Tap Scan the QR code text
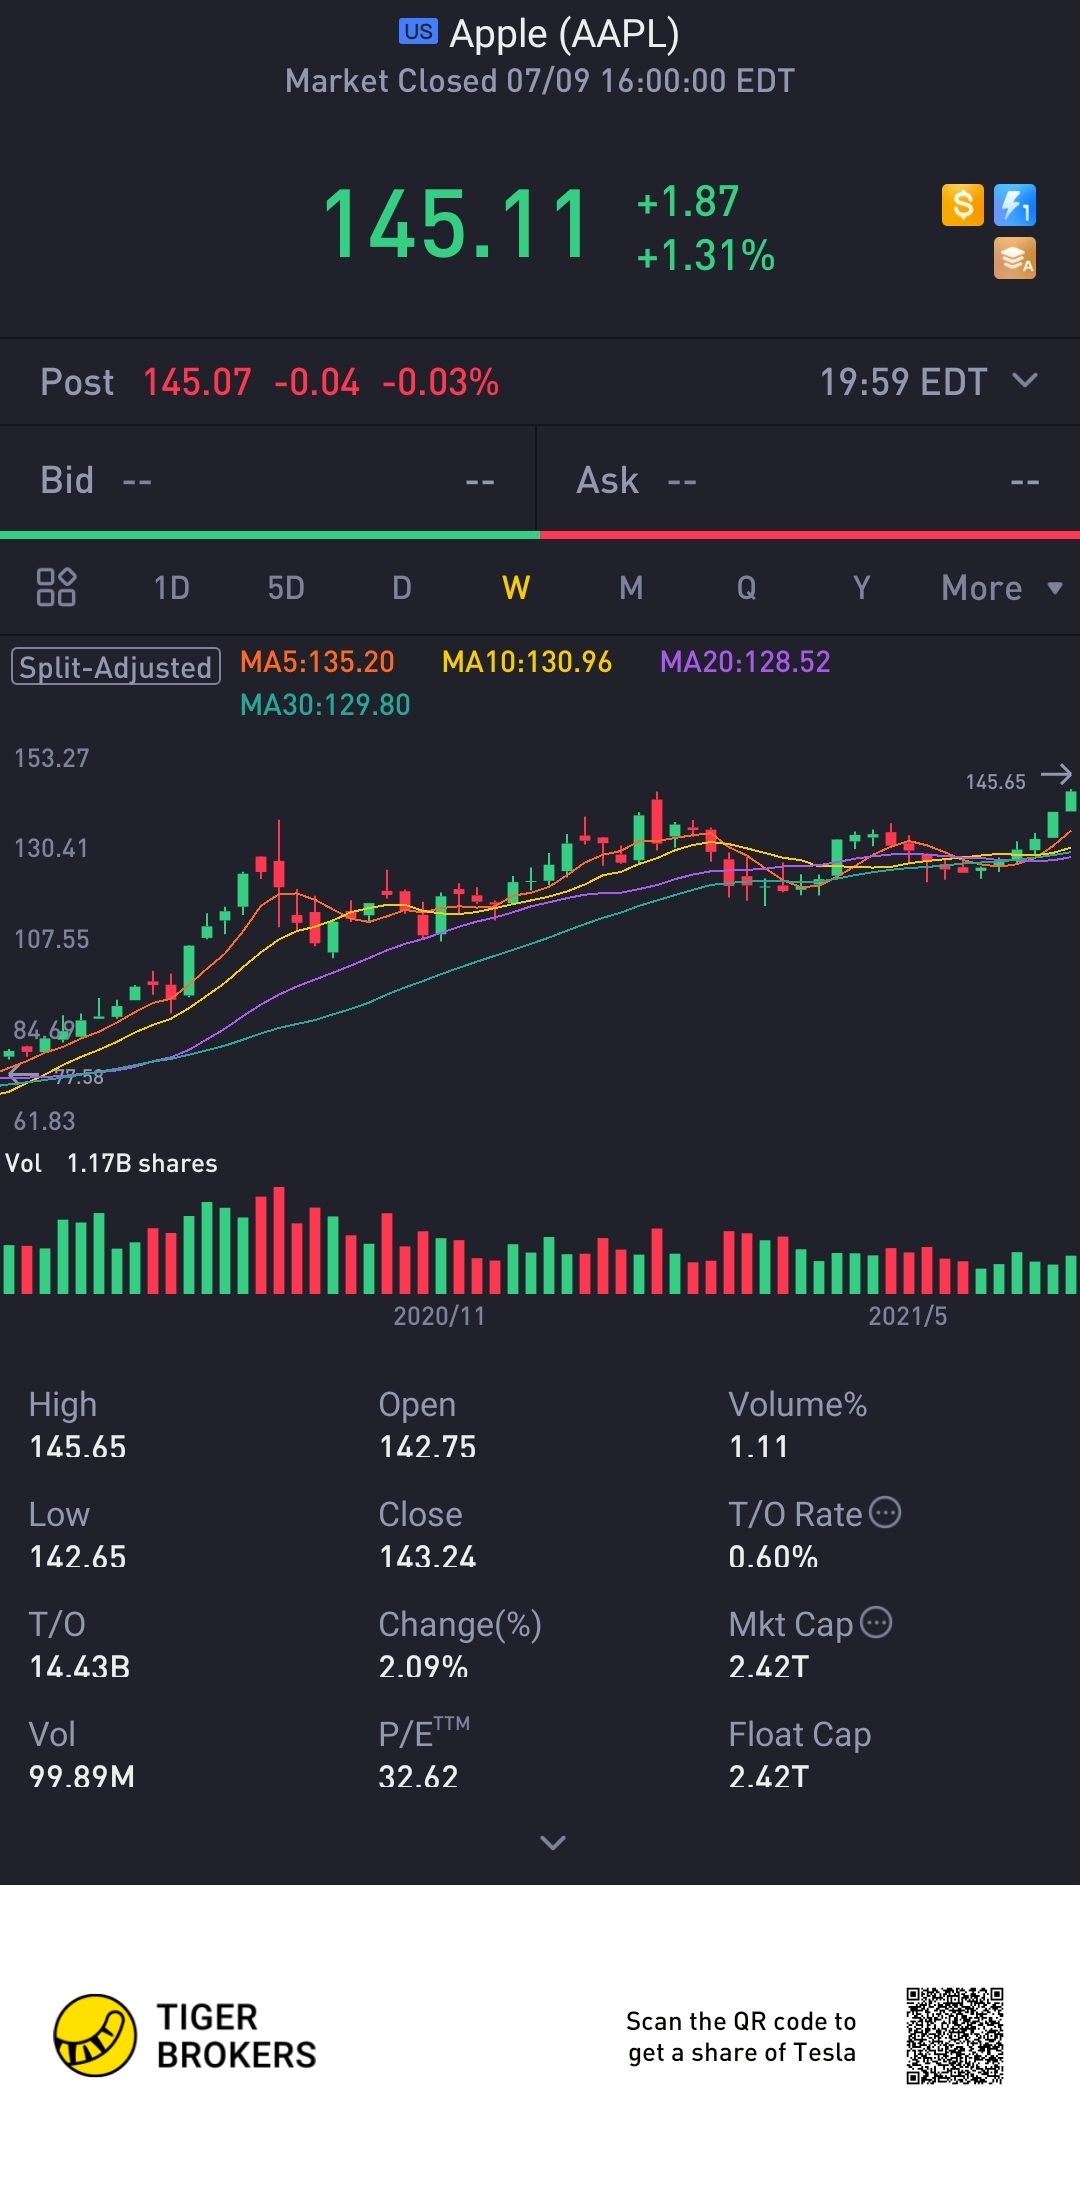Viewport: 1080px width, 2187px height. (x=741, y=2036)
